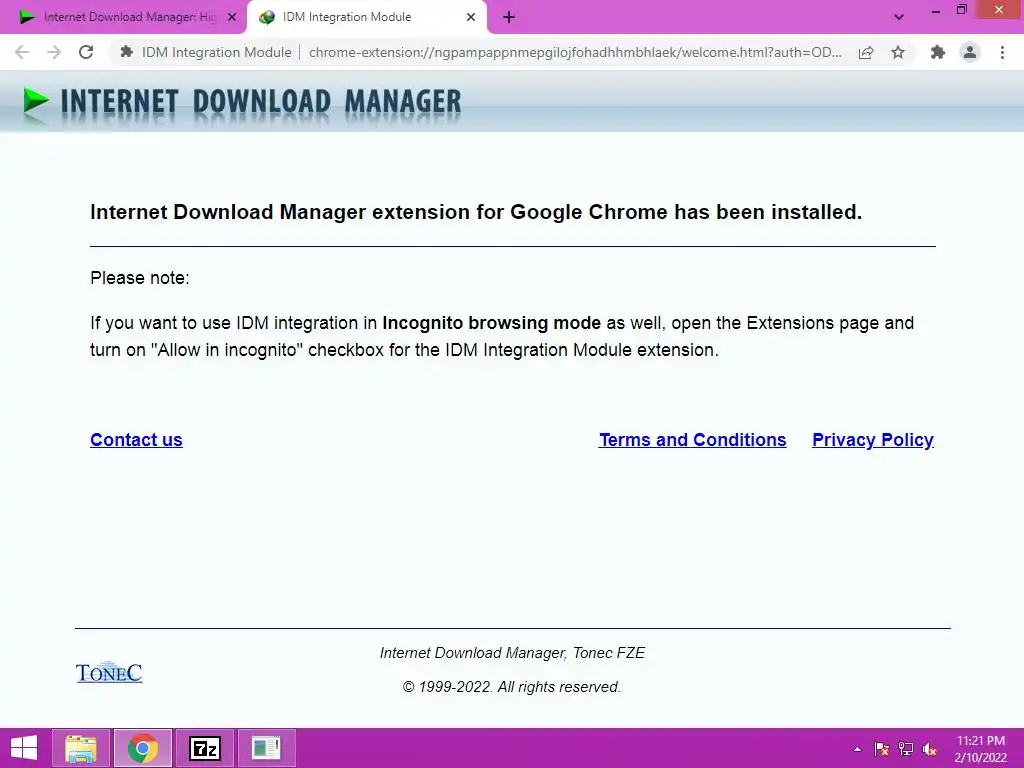Click the Internet Download Manager banner title

tap(261, 103)
